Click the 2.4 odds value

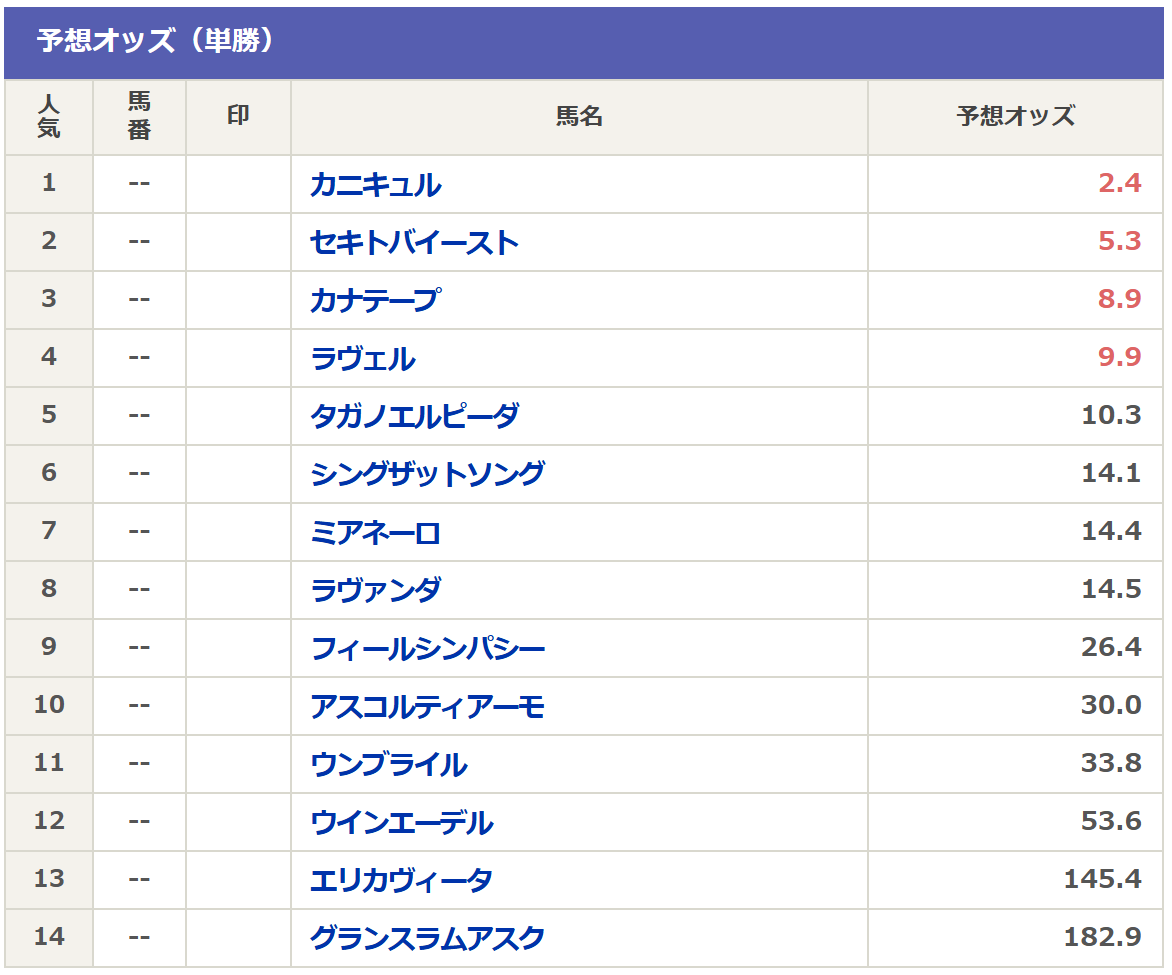coord(1119,185)
